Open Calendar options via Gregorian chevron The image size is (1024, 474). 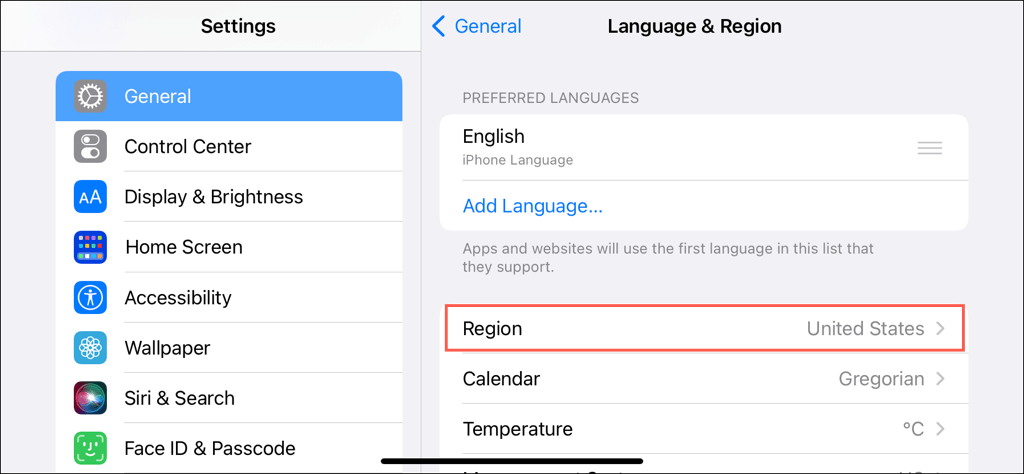coord(940,379)
